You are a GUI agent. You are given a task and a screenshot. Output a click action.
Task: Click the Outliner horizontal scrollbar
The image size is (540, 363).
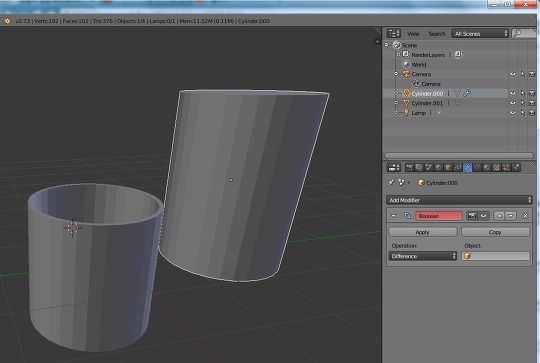pyautogui.click(x=459, y=156)
